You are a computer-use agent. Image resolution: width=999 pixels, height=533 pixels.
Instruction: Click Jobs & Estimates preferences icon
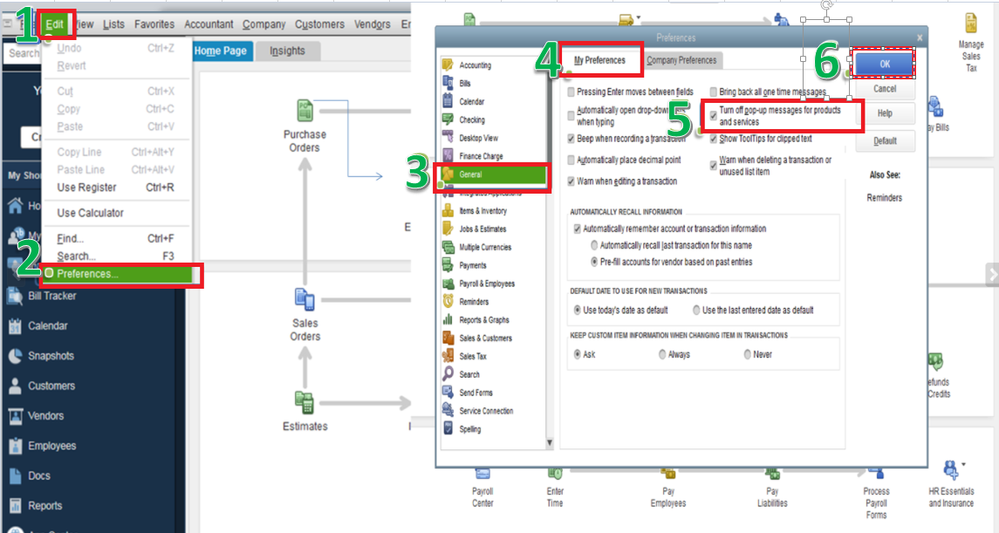coord(448,229)
